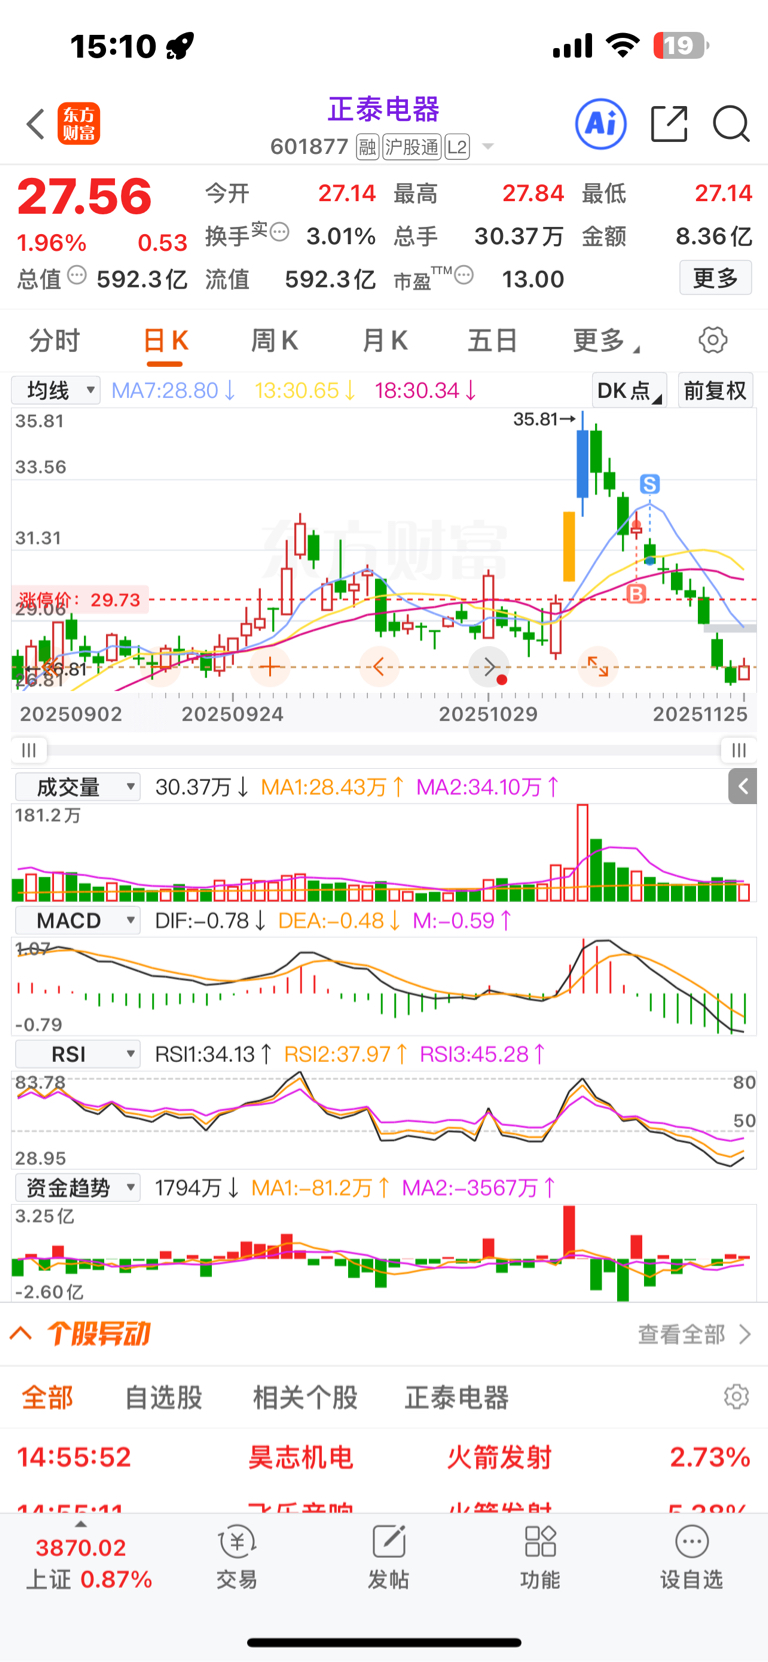
Task: Collapse side panel arrow near 成交量
Action: click(x=743, y=787)
